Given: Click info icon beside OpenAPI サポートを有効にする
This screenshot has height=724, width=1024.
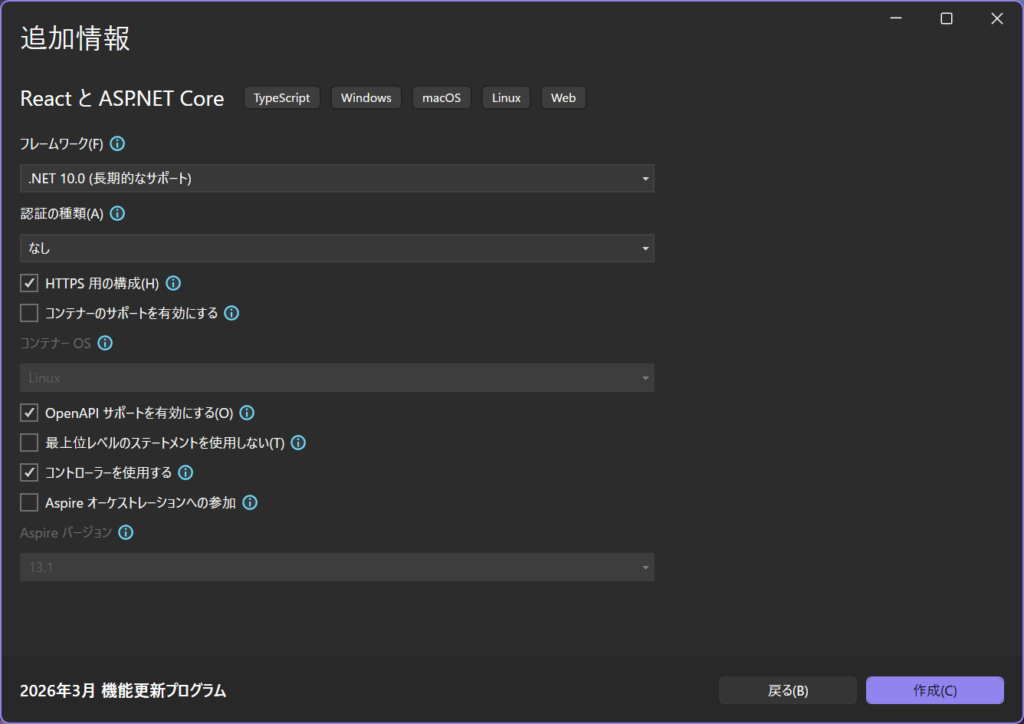Looking at the screenshot, I should pos(247,413).
